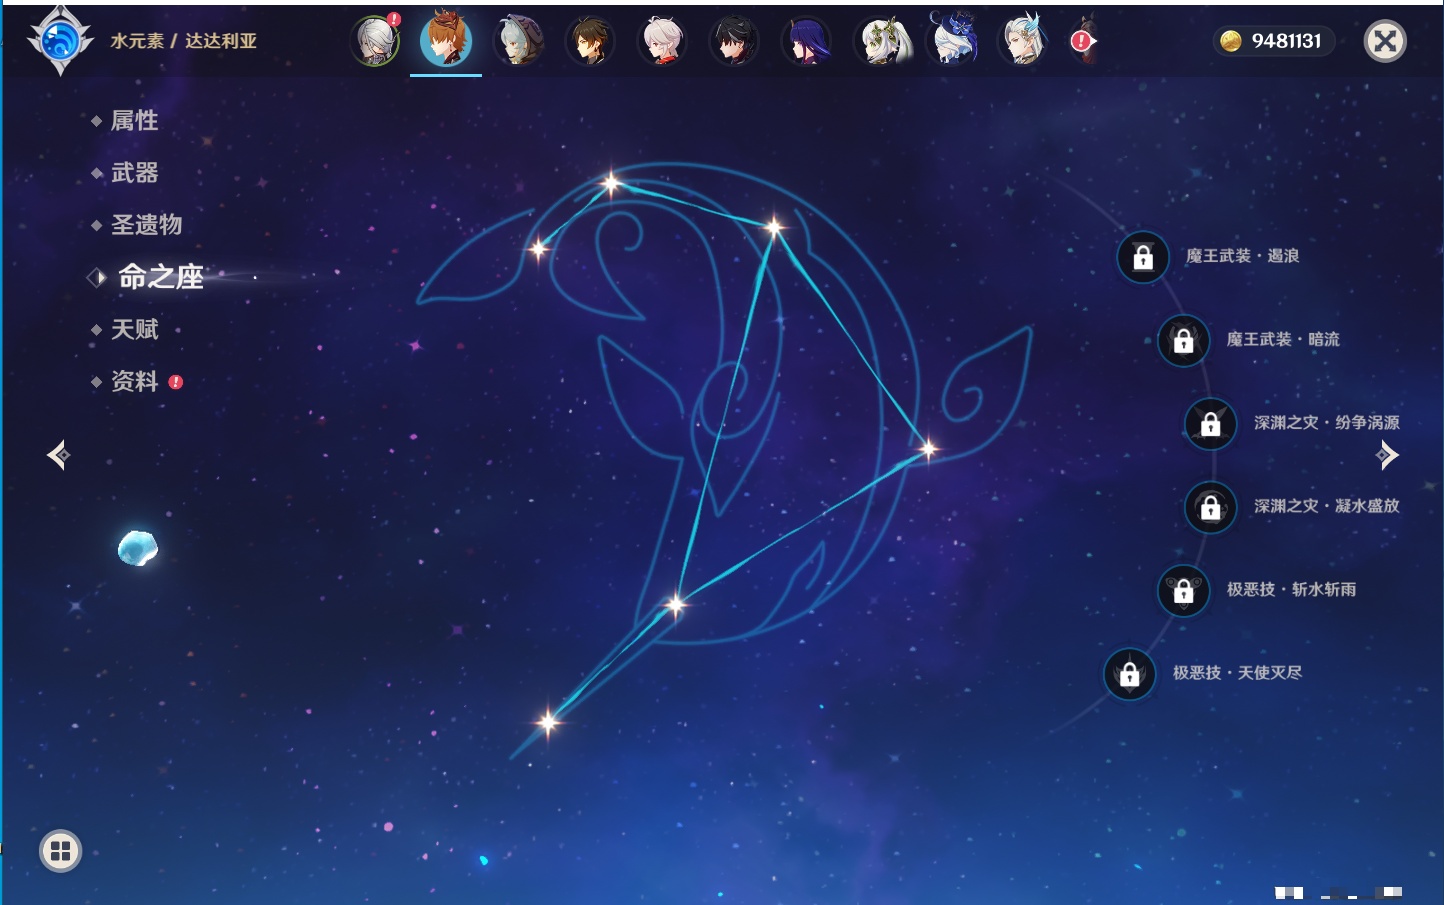This screenshot has width=1444, height=905.
Task: Click lock icon beside 极恶技·斩水斩雨
Action: (x=1183, y=590)
